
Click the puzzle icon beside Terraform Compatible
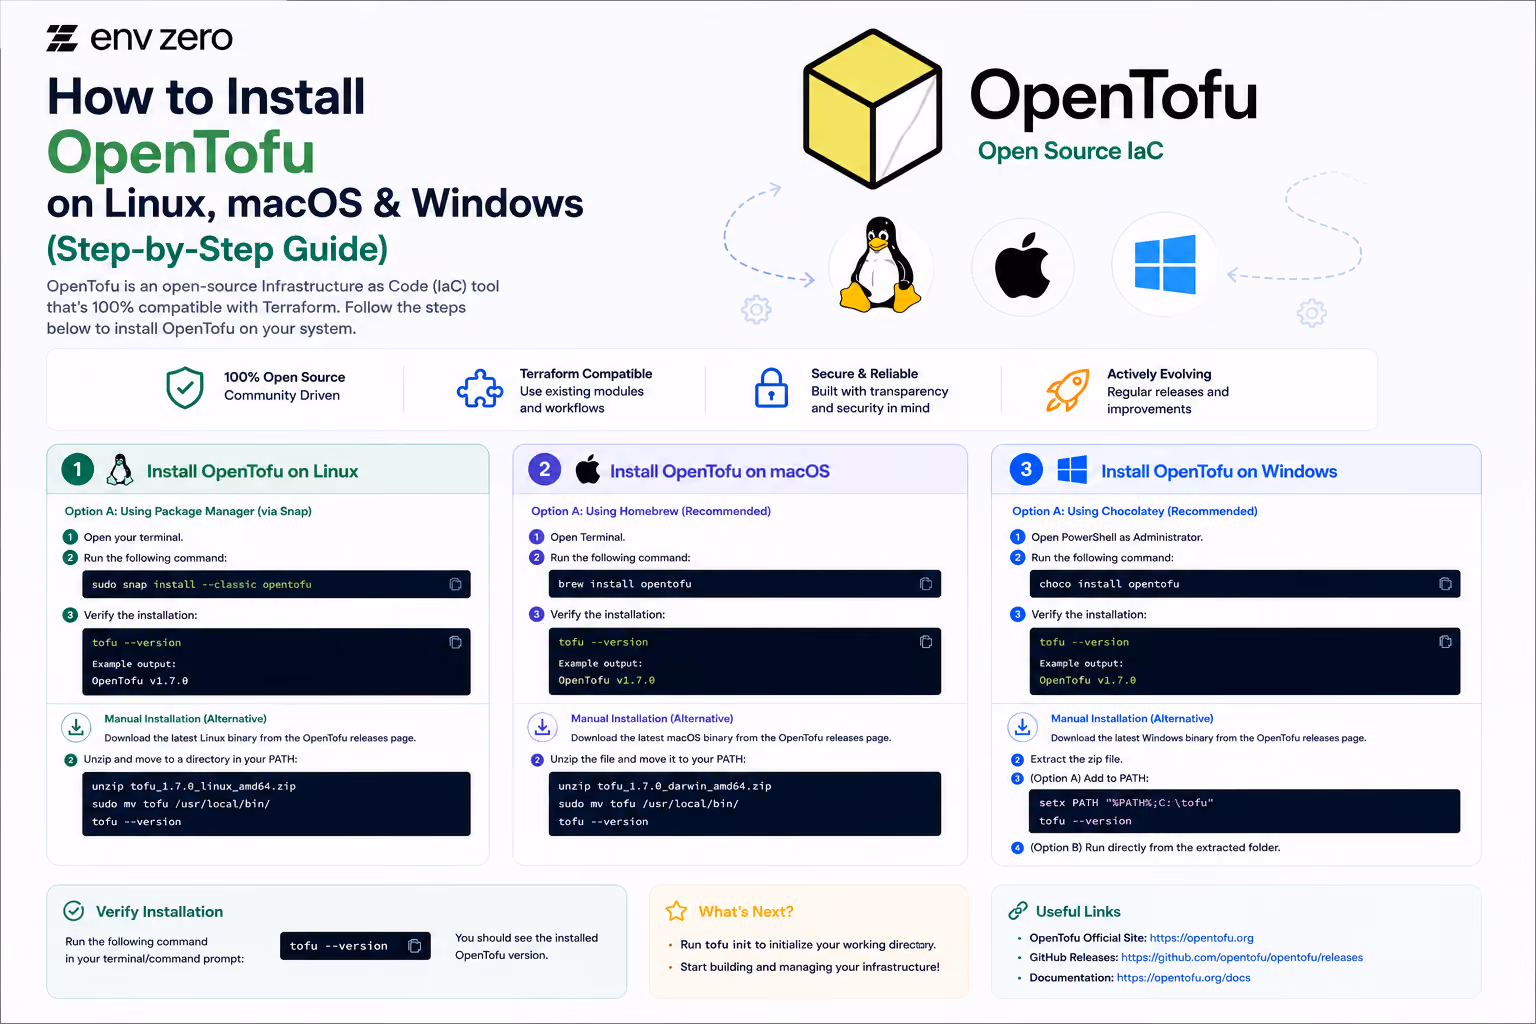tap(480, 389)
